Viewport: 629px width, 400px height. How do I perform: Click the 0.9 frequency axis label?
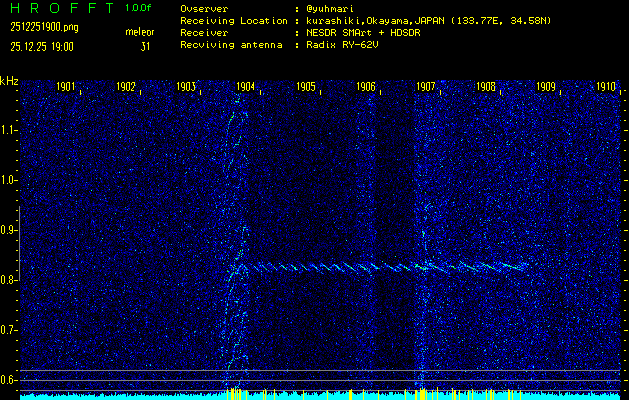[x=7, y=230]
